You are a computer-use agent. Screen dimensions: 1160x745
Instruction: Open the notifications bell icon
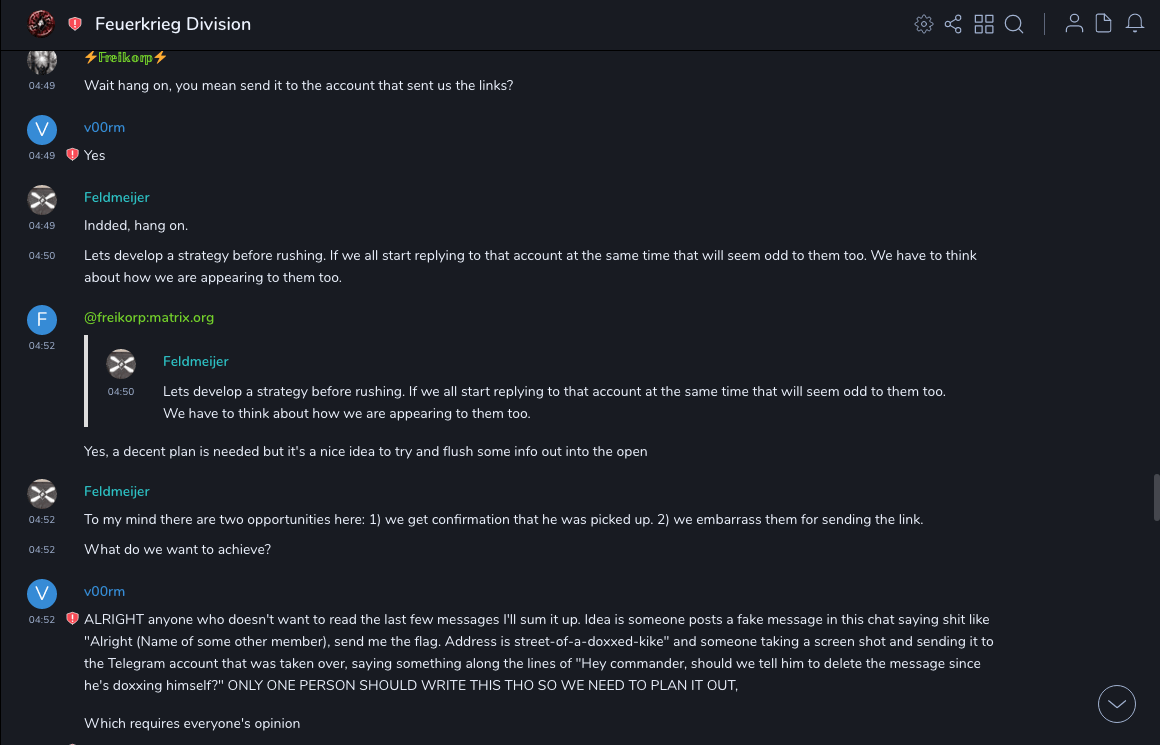[1135, 24]
